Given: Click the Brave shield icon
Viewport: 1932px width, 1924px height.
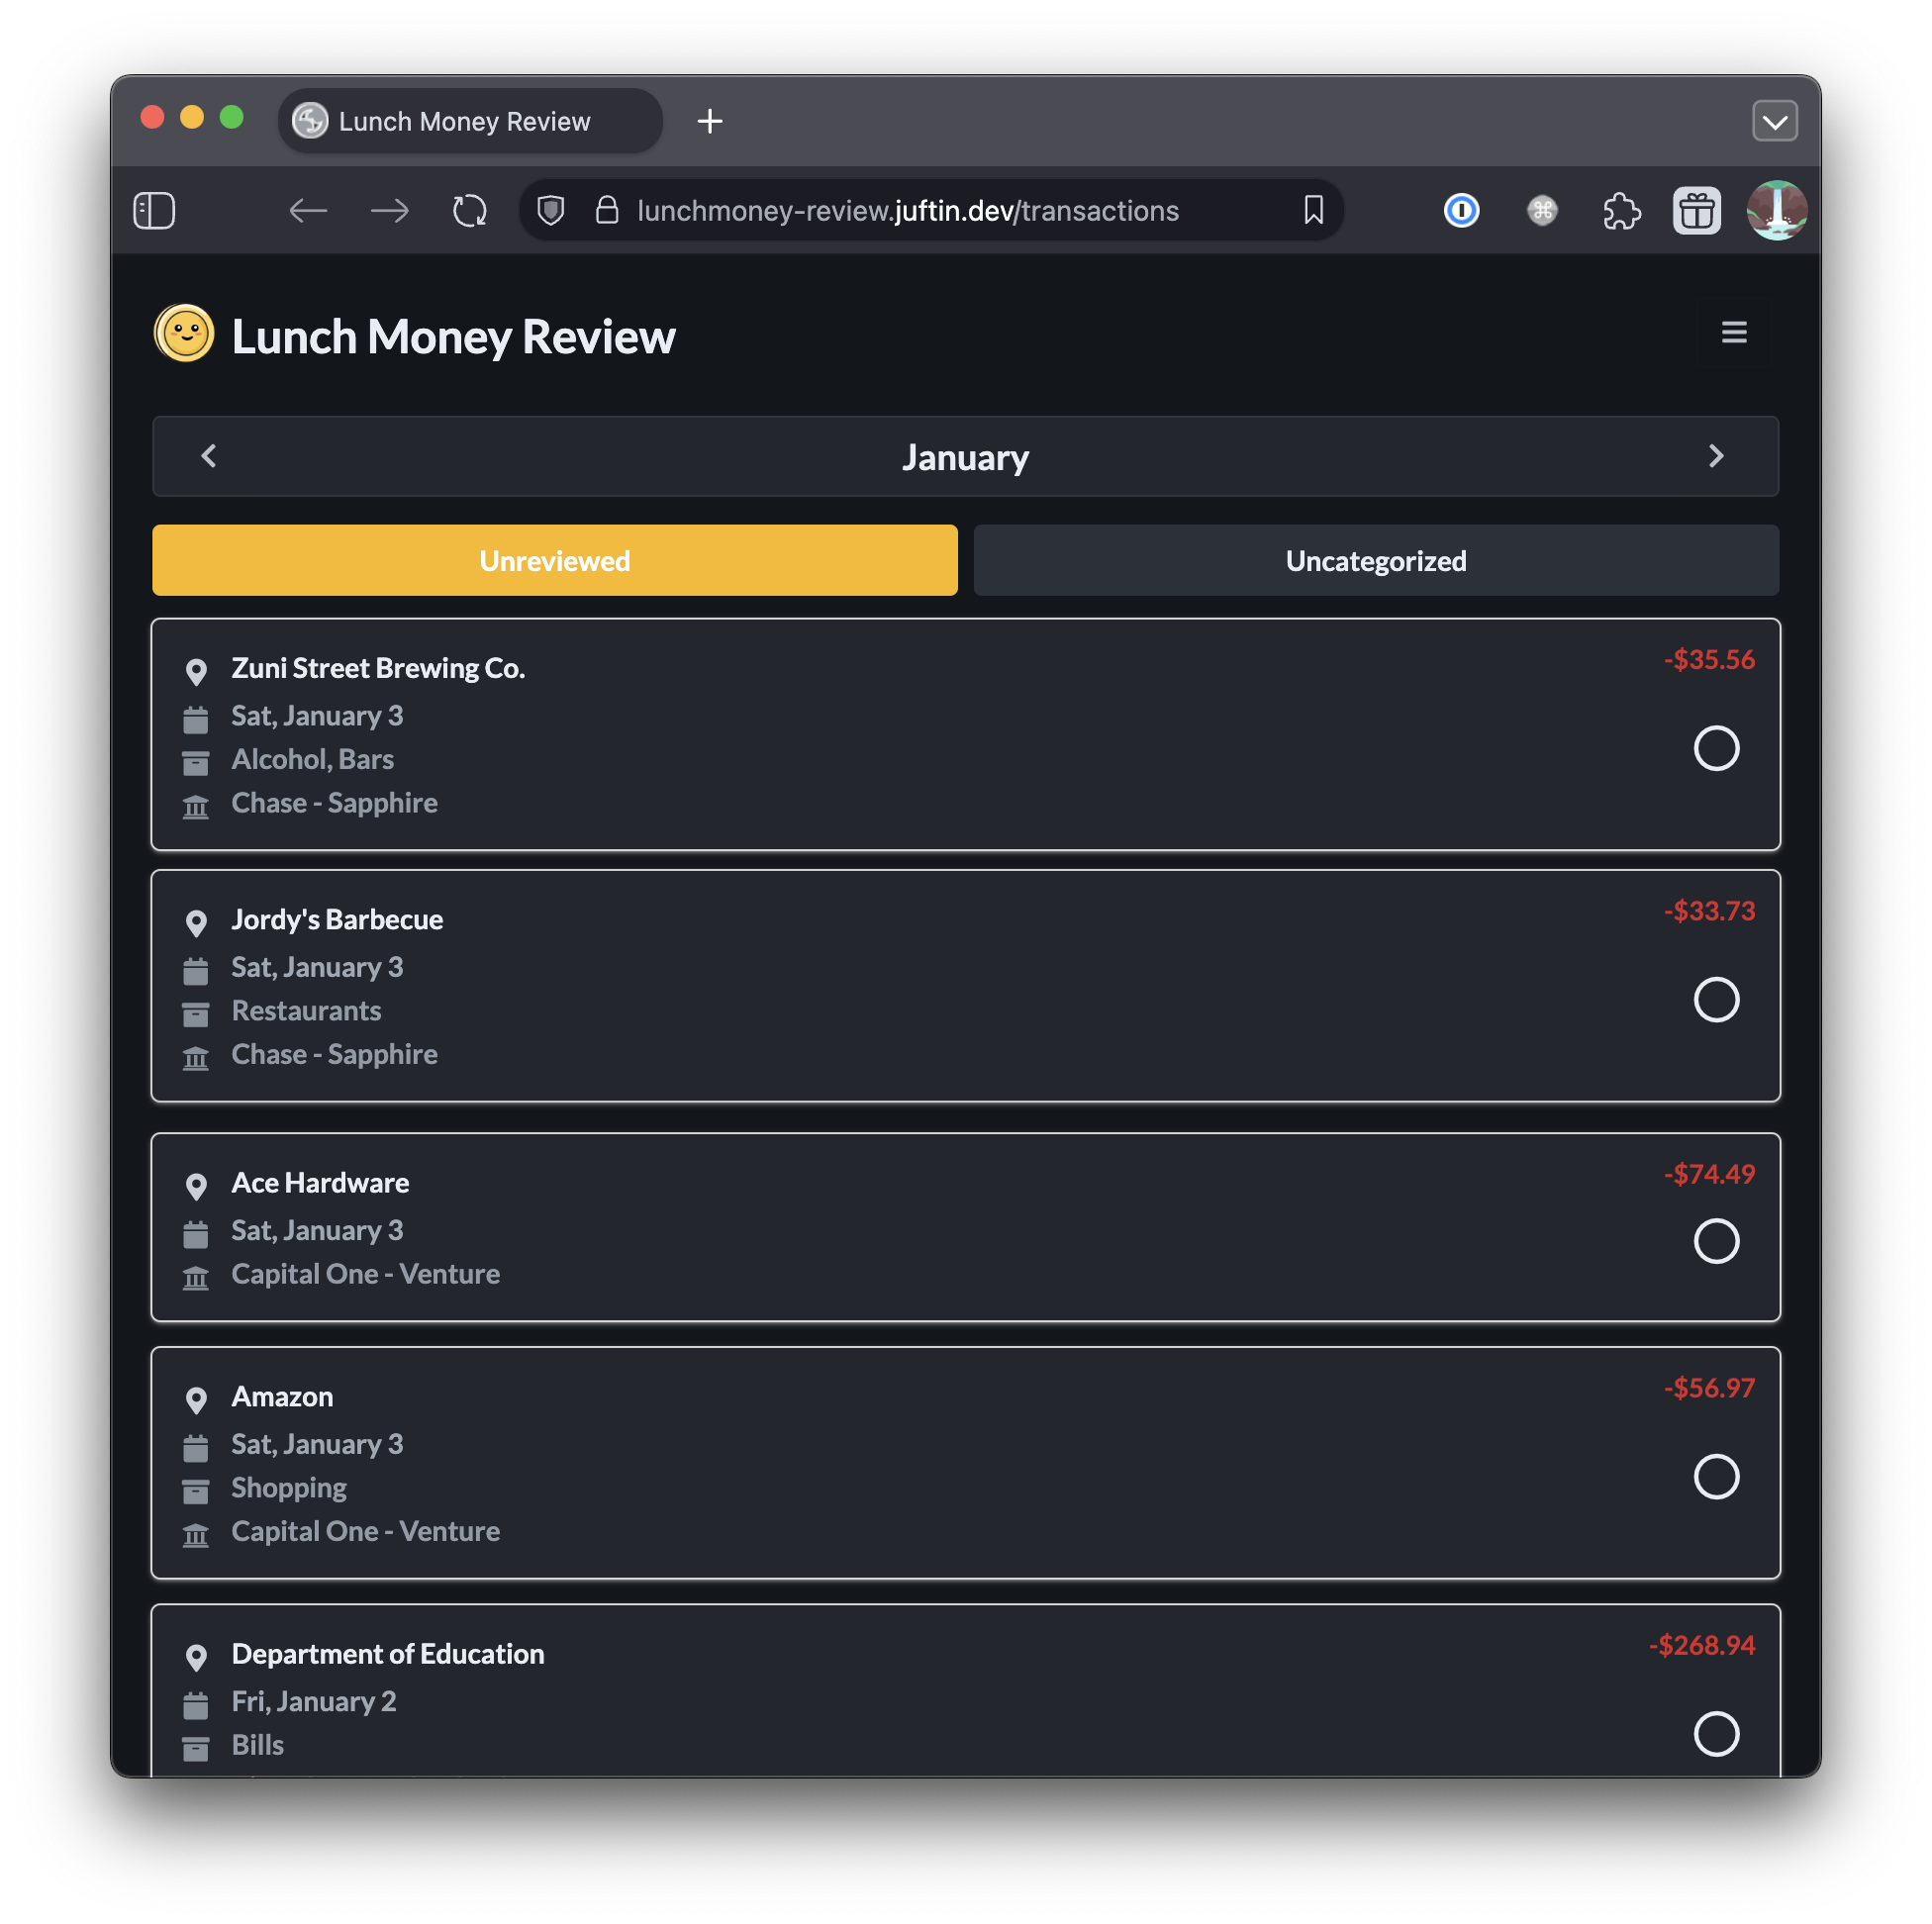Looking at the screenshot, I should (550, 211).
